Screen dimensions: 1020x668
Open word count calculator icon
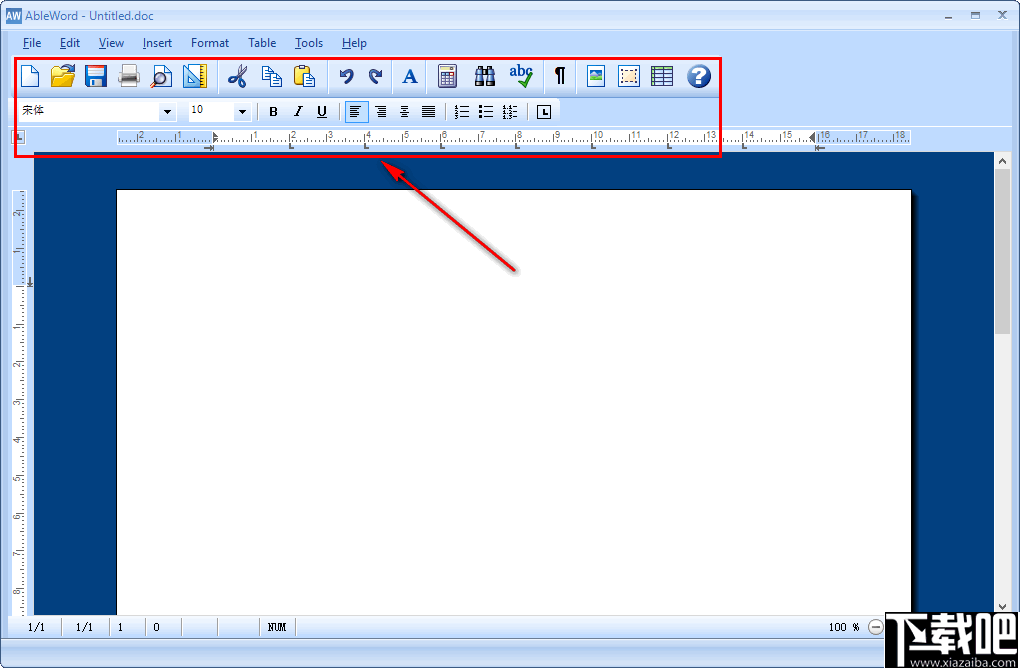(x=447, y=76)
